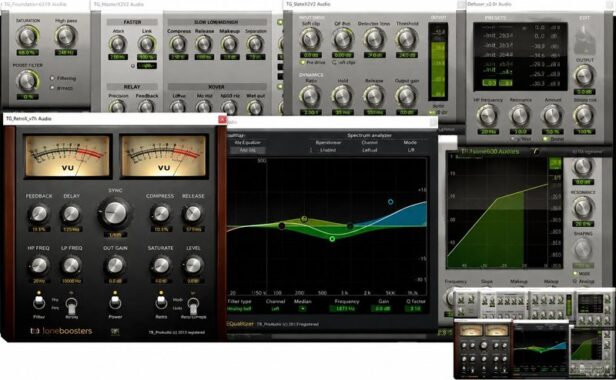Click the Threshold knob next to the output meter
616x380 pixels.
click(x=406, y=40)
